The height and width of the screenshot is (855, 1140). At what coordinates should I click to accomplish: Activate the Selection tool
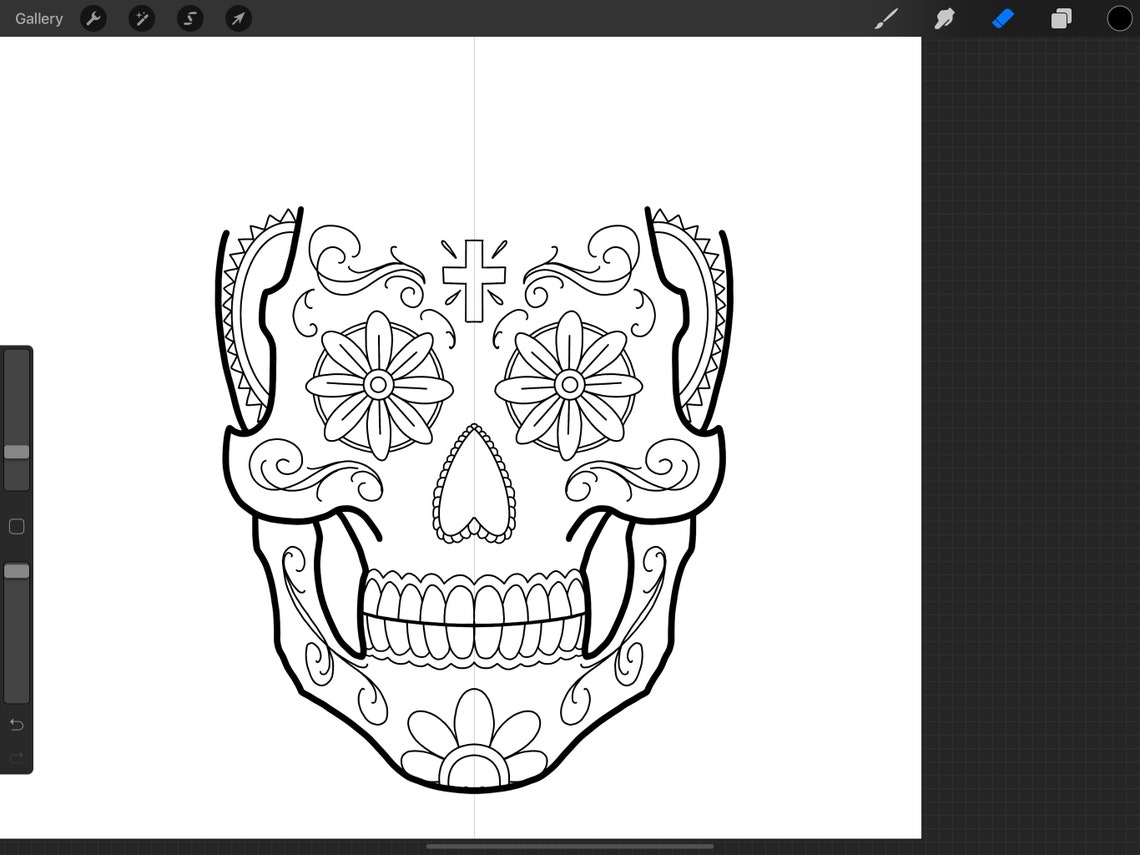pos(189,18)
